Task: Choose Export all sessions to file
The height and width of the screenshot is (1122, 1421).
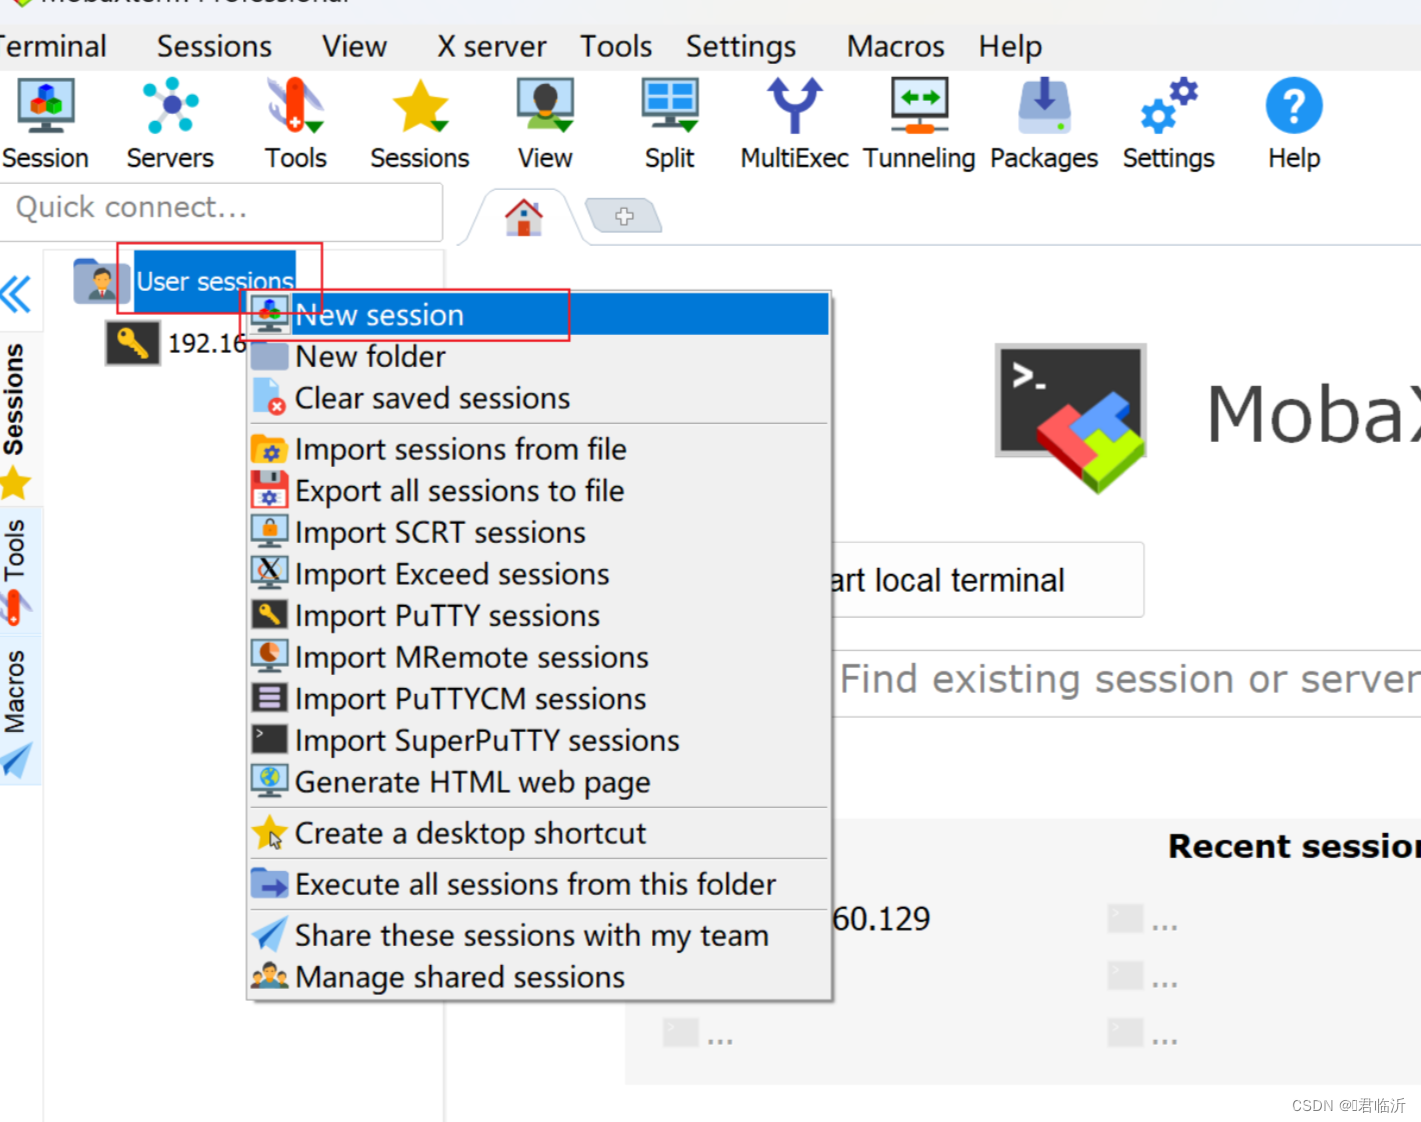Action: point(539,491)
